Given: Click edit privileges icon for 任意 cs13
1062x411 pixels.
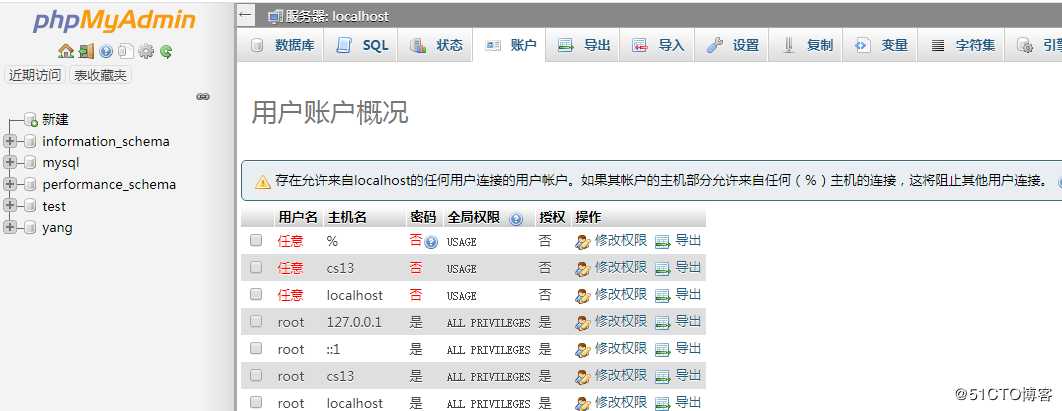Looking at the screenshot, I should 582,269.
